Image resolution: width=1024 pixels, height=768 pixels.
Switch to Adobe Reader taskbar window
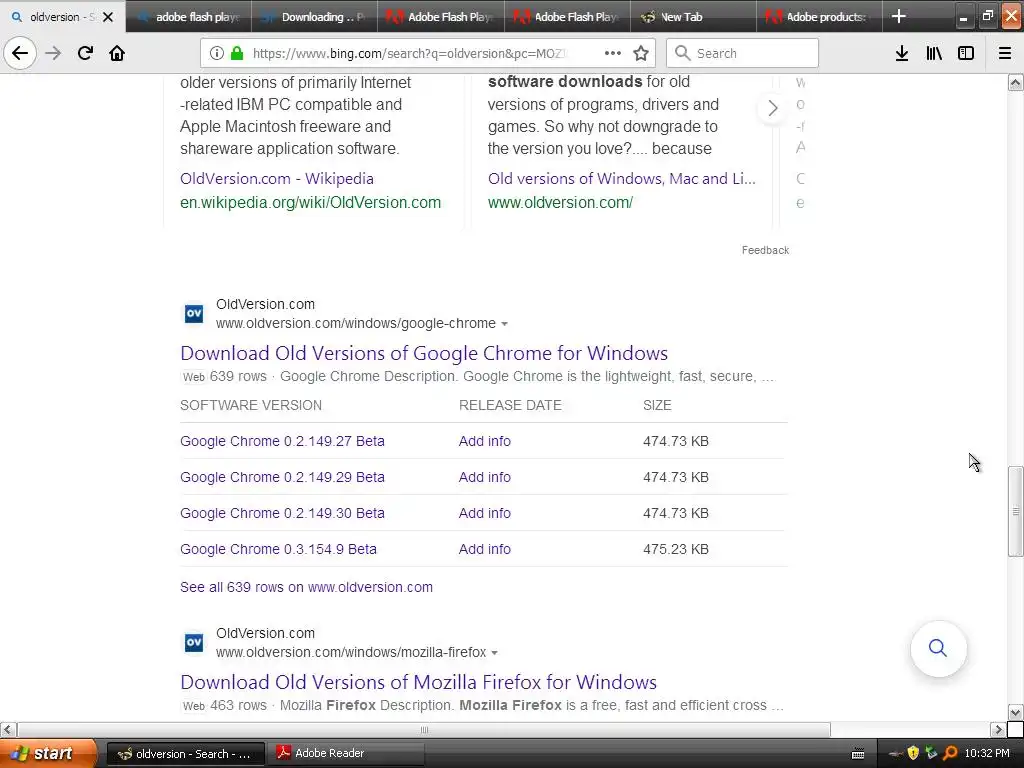(346, 753)
